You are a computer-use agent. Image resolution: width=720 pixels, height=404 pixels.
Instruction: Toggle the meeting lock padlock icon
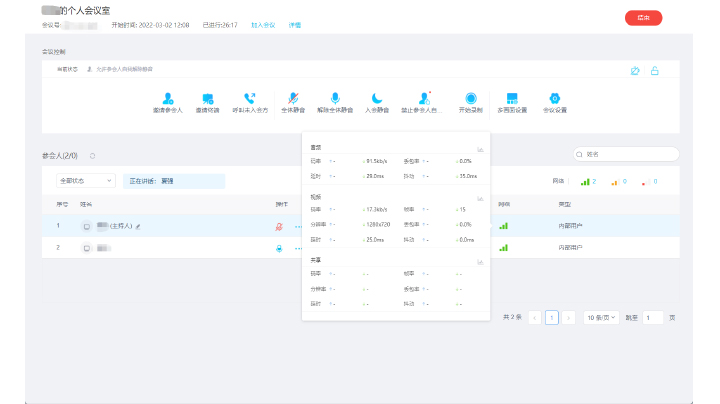(655, 71)
